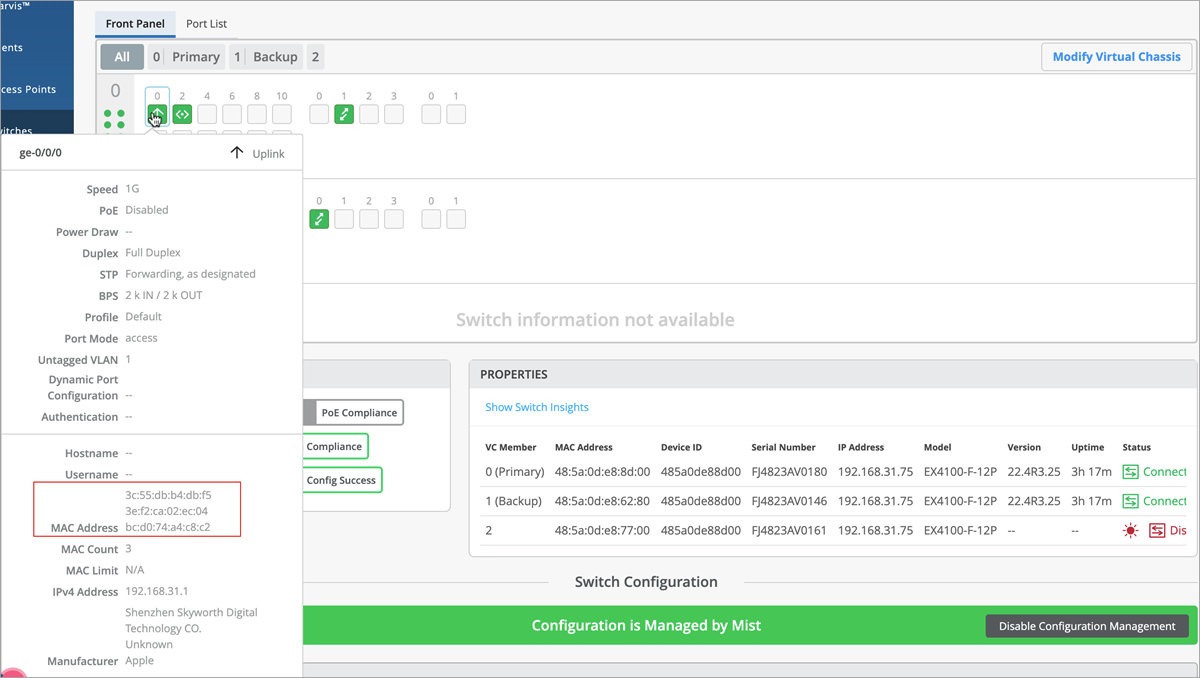Click green port 0 on second switch row
The image size is (1200, 678).
pos(319,219)
